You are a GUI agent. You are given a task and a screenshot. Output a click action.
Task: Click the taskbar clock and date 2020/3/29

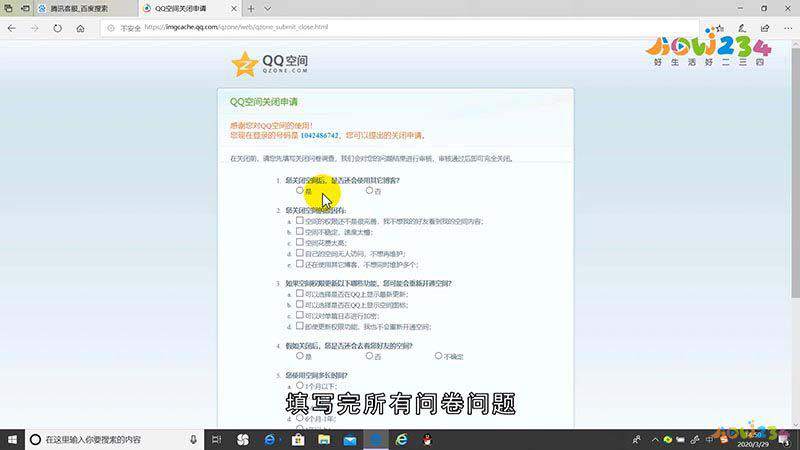click(x=753, y=439)
